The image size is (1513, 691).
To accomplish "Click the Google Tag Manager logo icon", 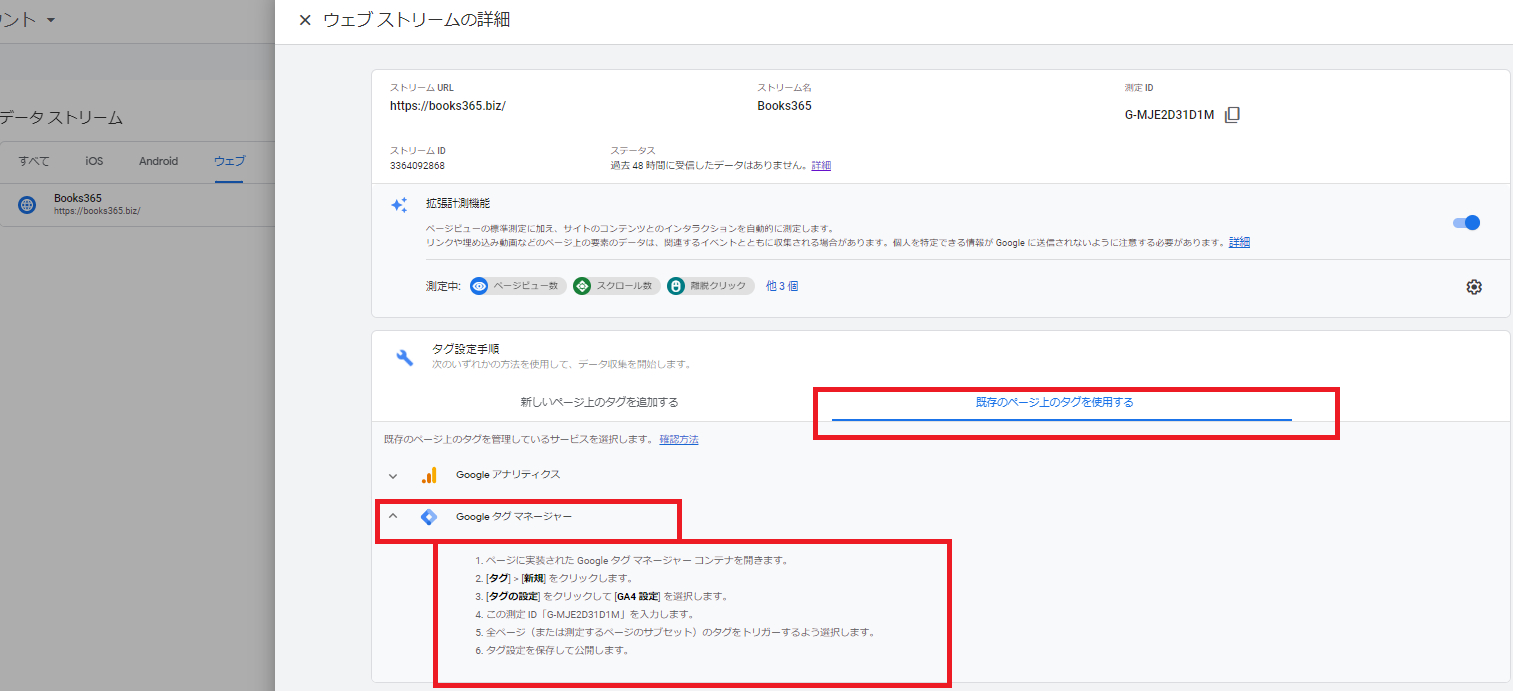I will 429,517.
